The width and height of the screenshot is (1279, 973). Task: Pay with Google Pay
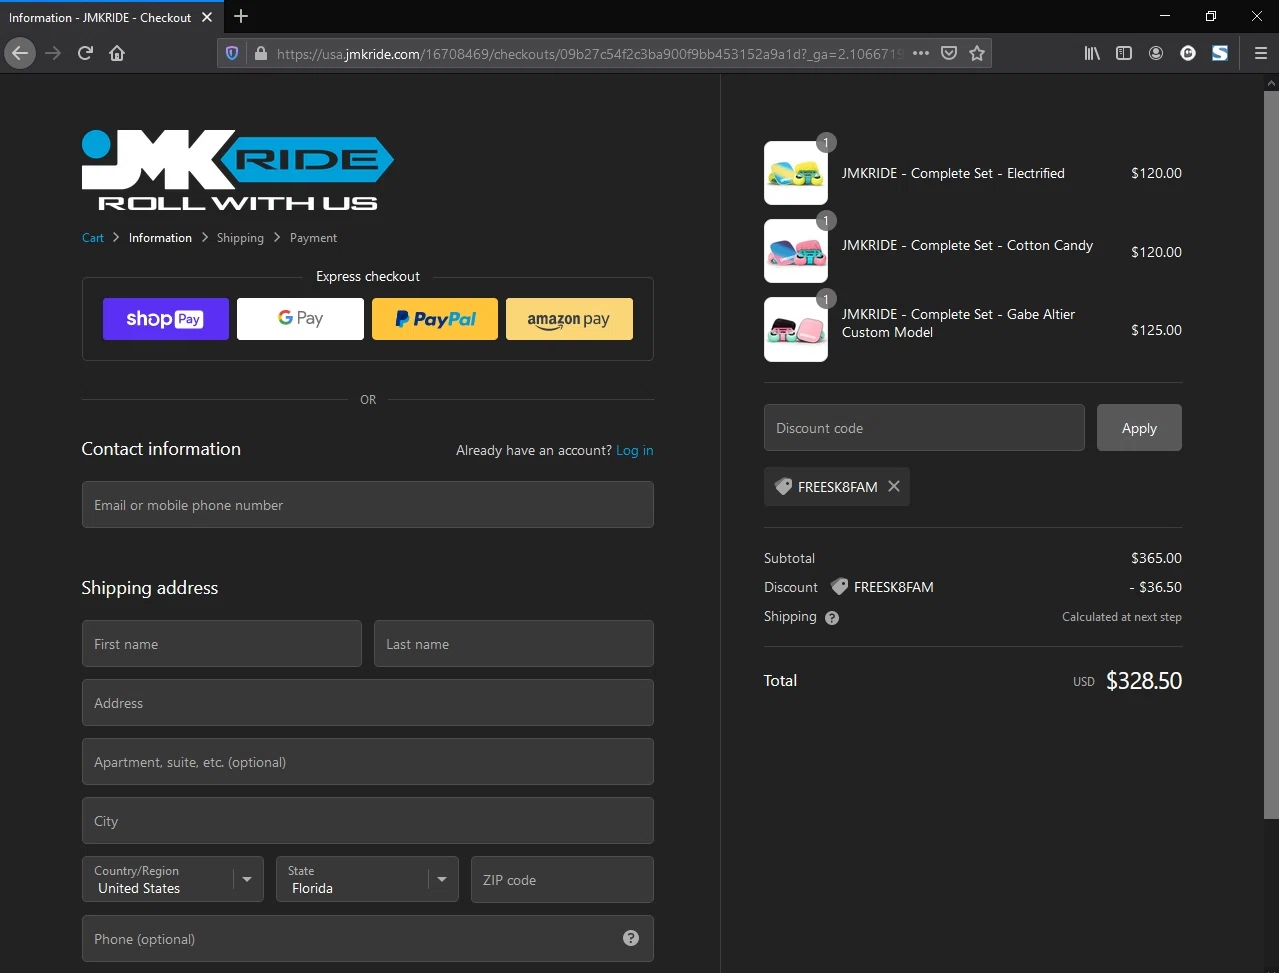[300, 319]
